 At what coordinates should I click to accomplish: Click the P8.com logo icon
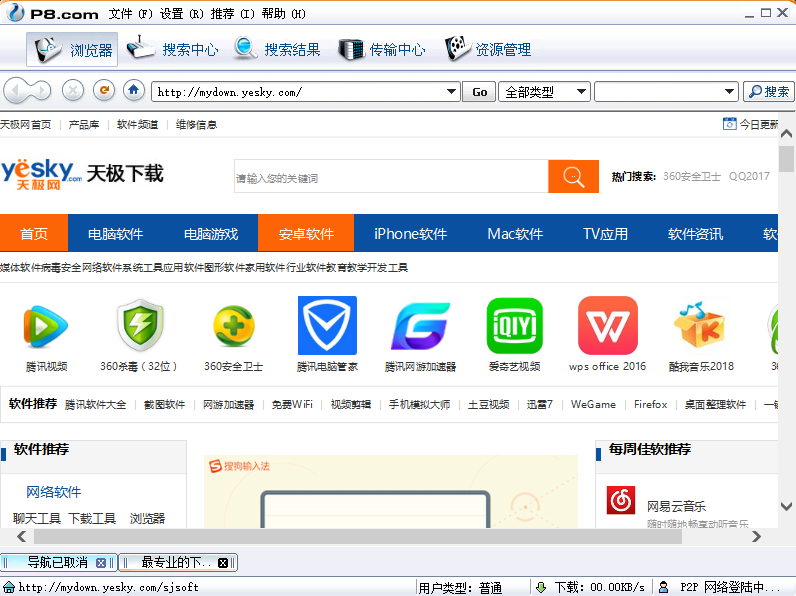coord(16,13)
